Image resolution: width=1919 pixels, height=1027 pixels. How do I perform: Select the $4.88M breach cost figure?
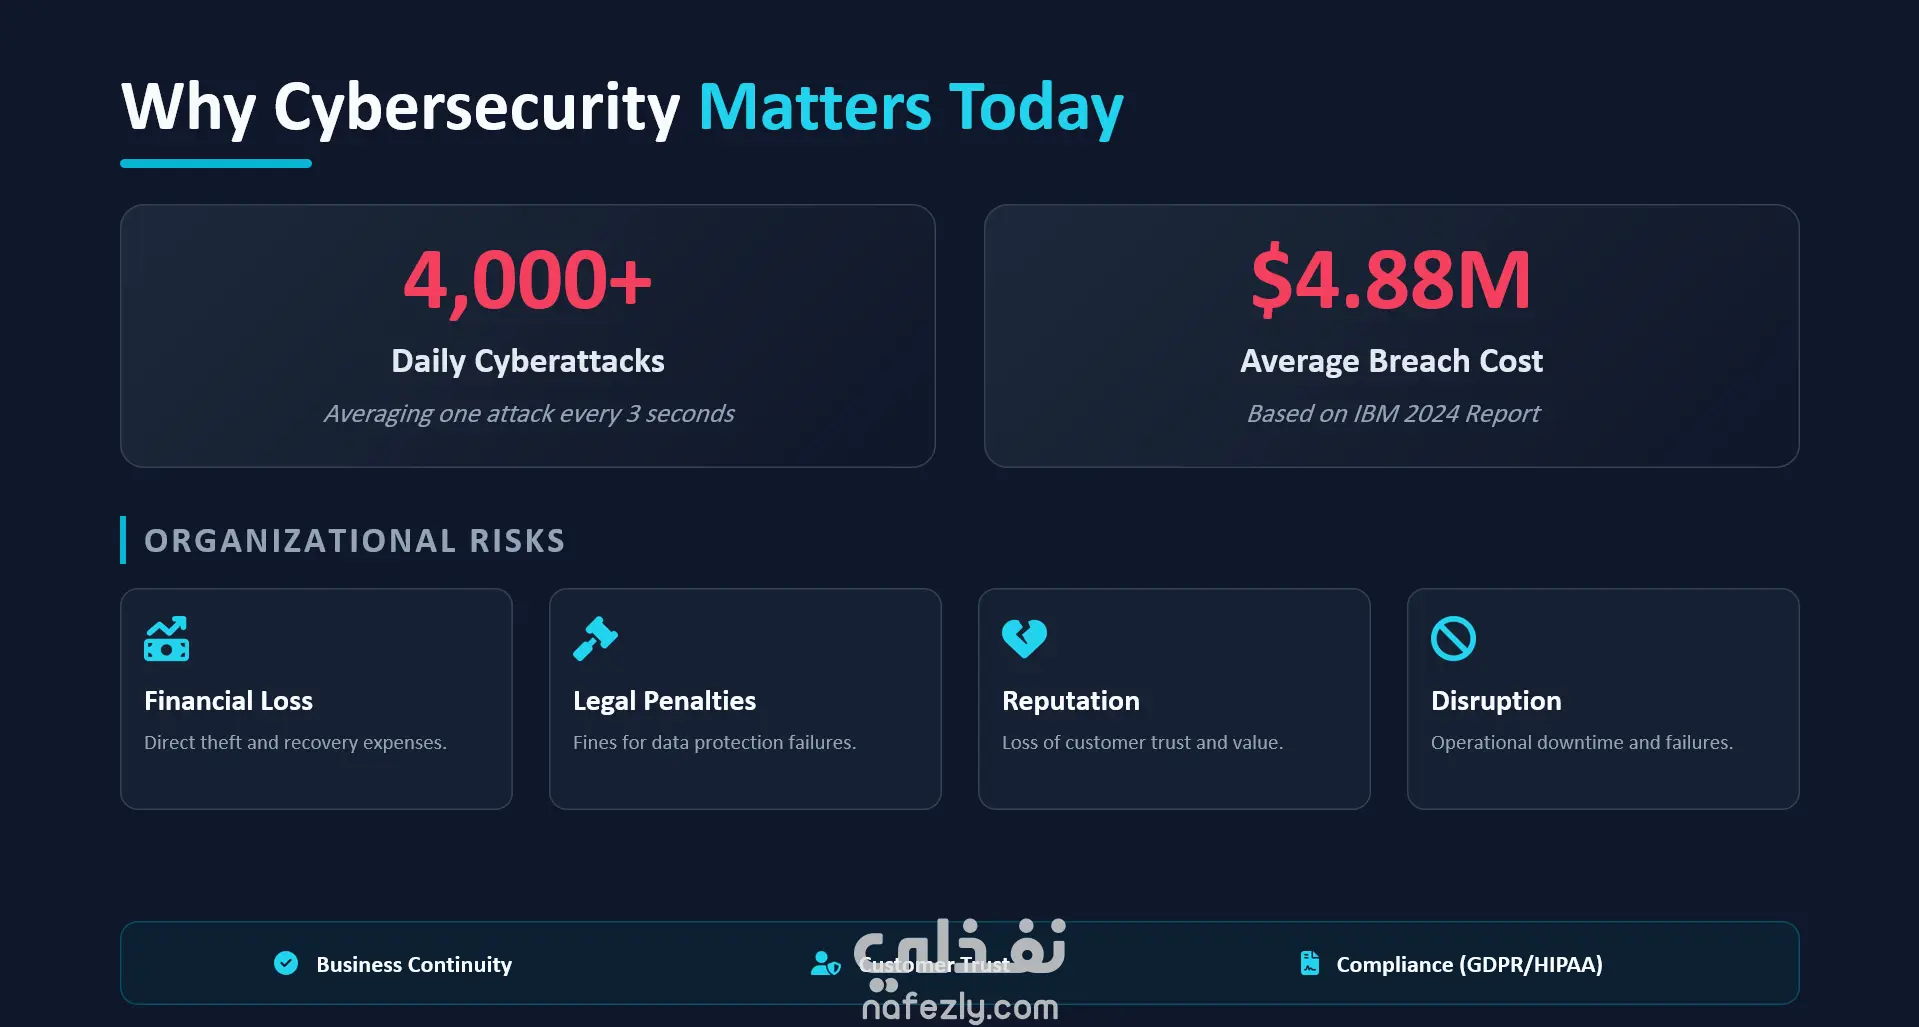click(x=1390, y=280)
